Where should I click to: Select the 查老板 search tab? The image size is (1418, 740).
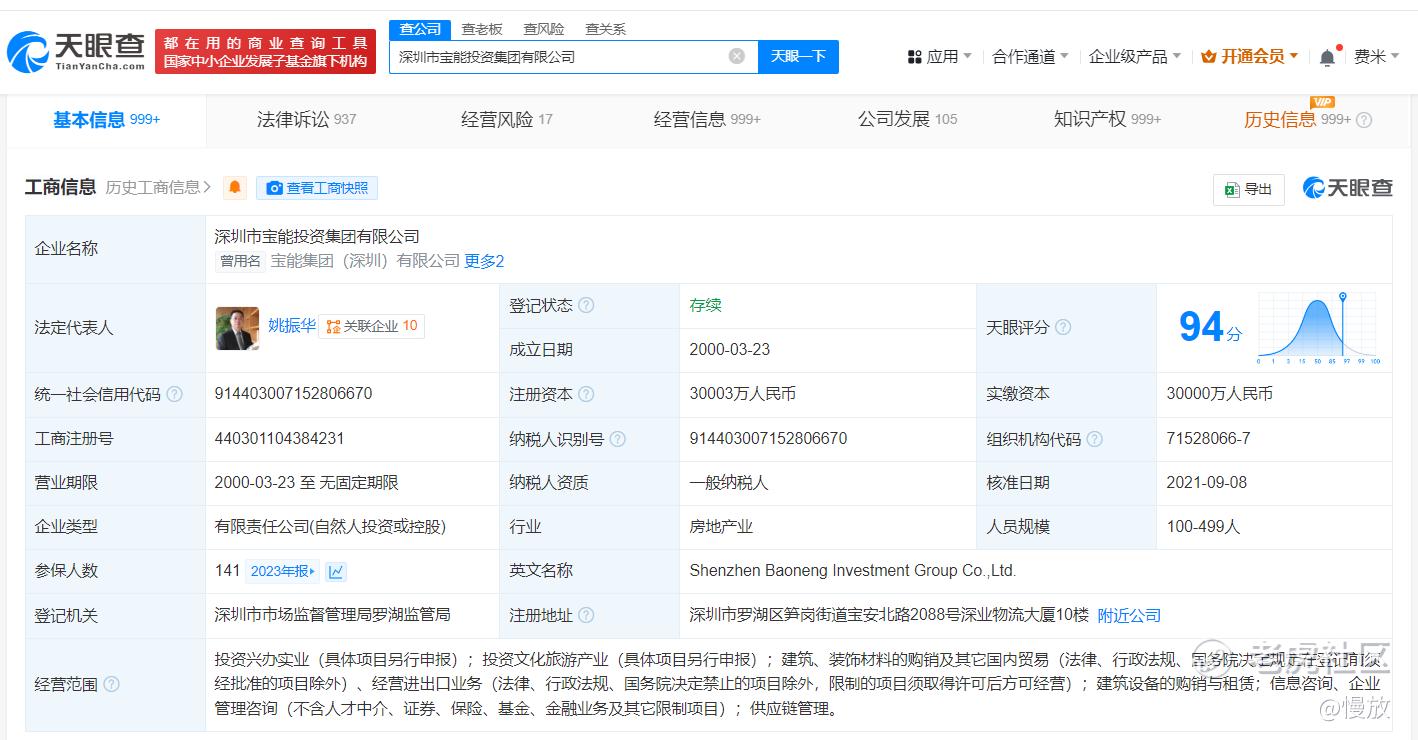click(x=482, y=29)
